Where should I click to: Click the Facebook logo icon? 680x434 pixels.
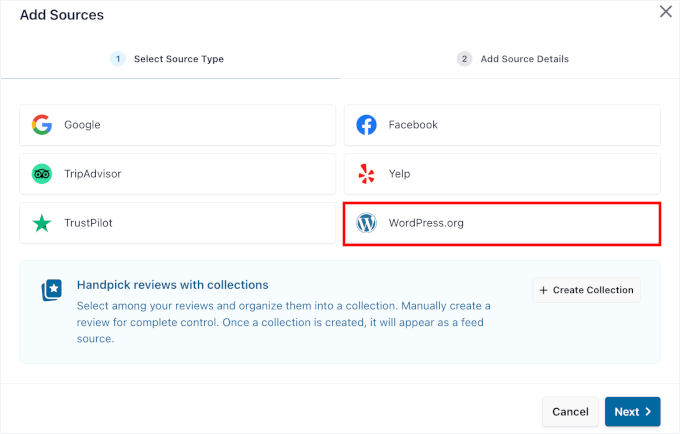pos(367,125)
